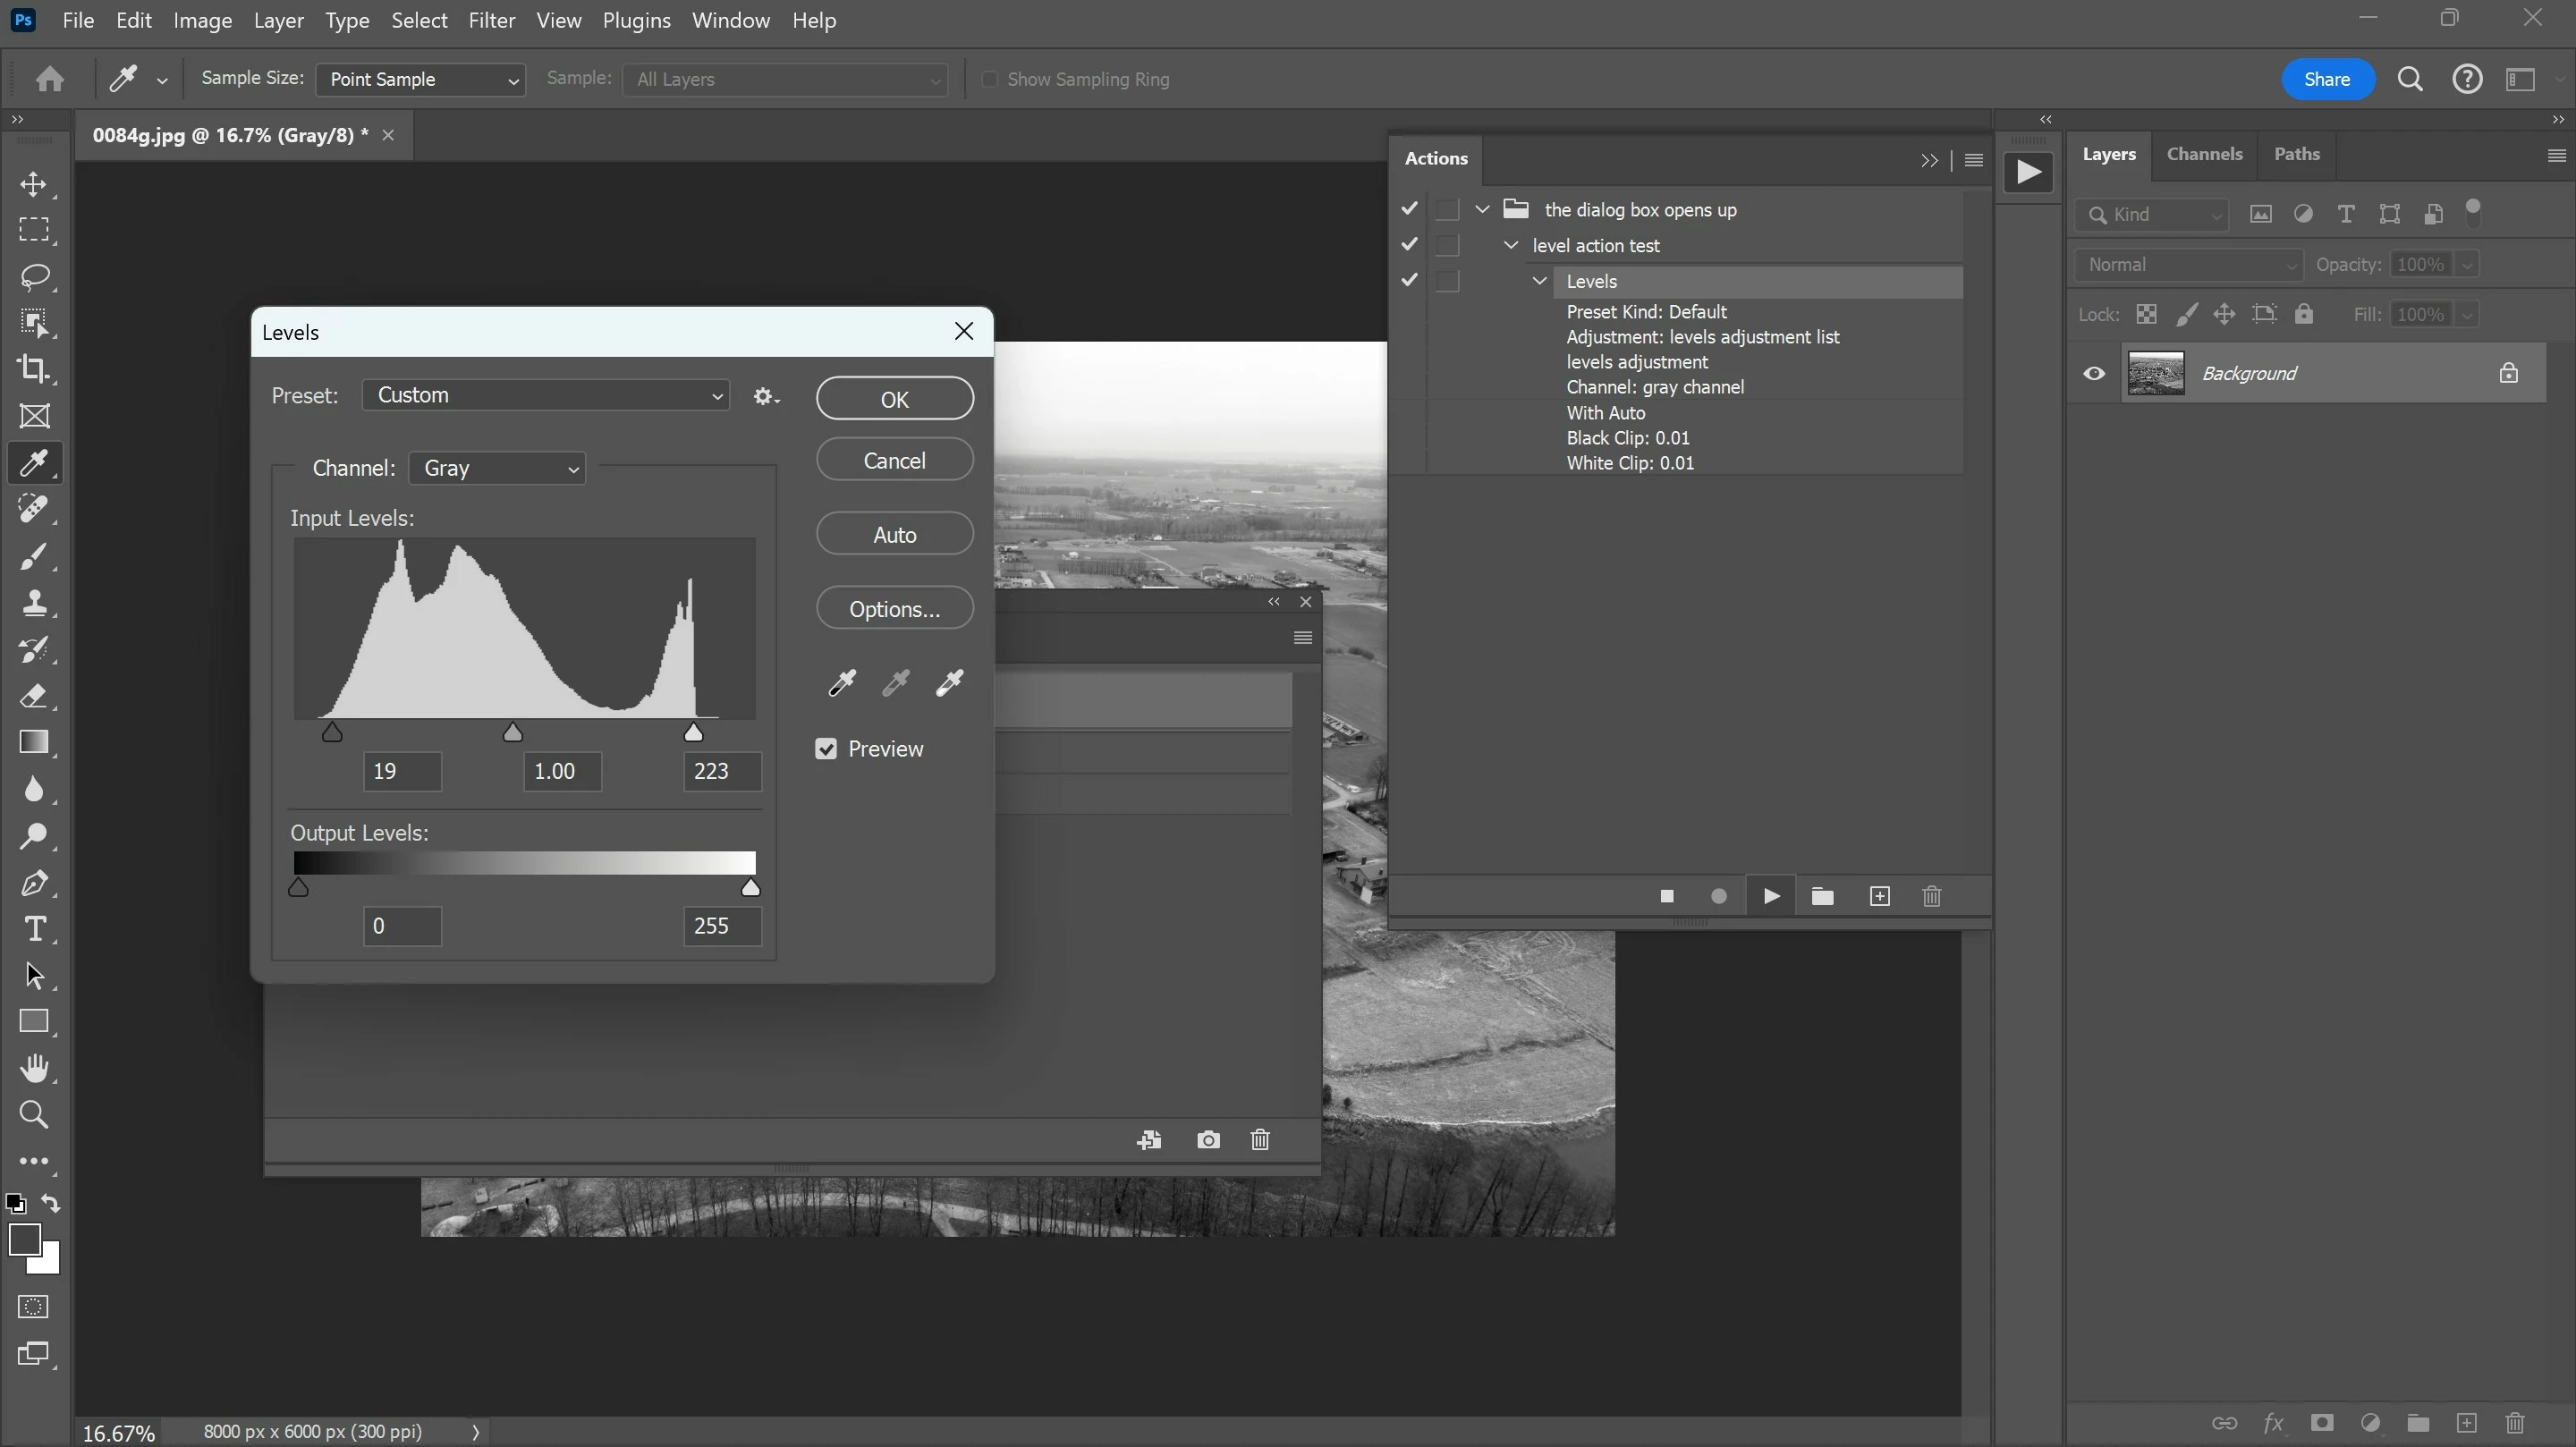Viewport: 2576px width, 1447px height.
Task: Click the play selection button in Actions
Action: [x=1770, y=896]
